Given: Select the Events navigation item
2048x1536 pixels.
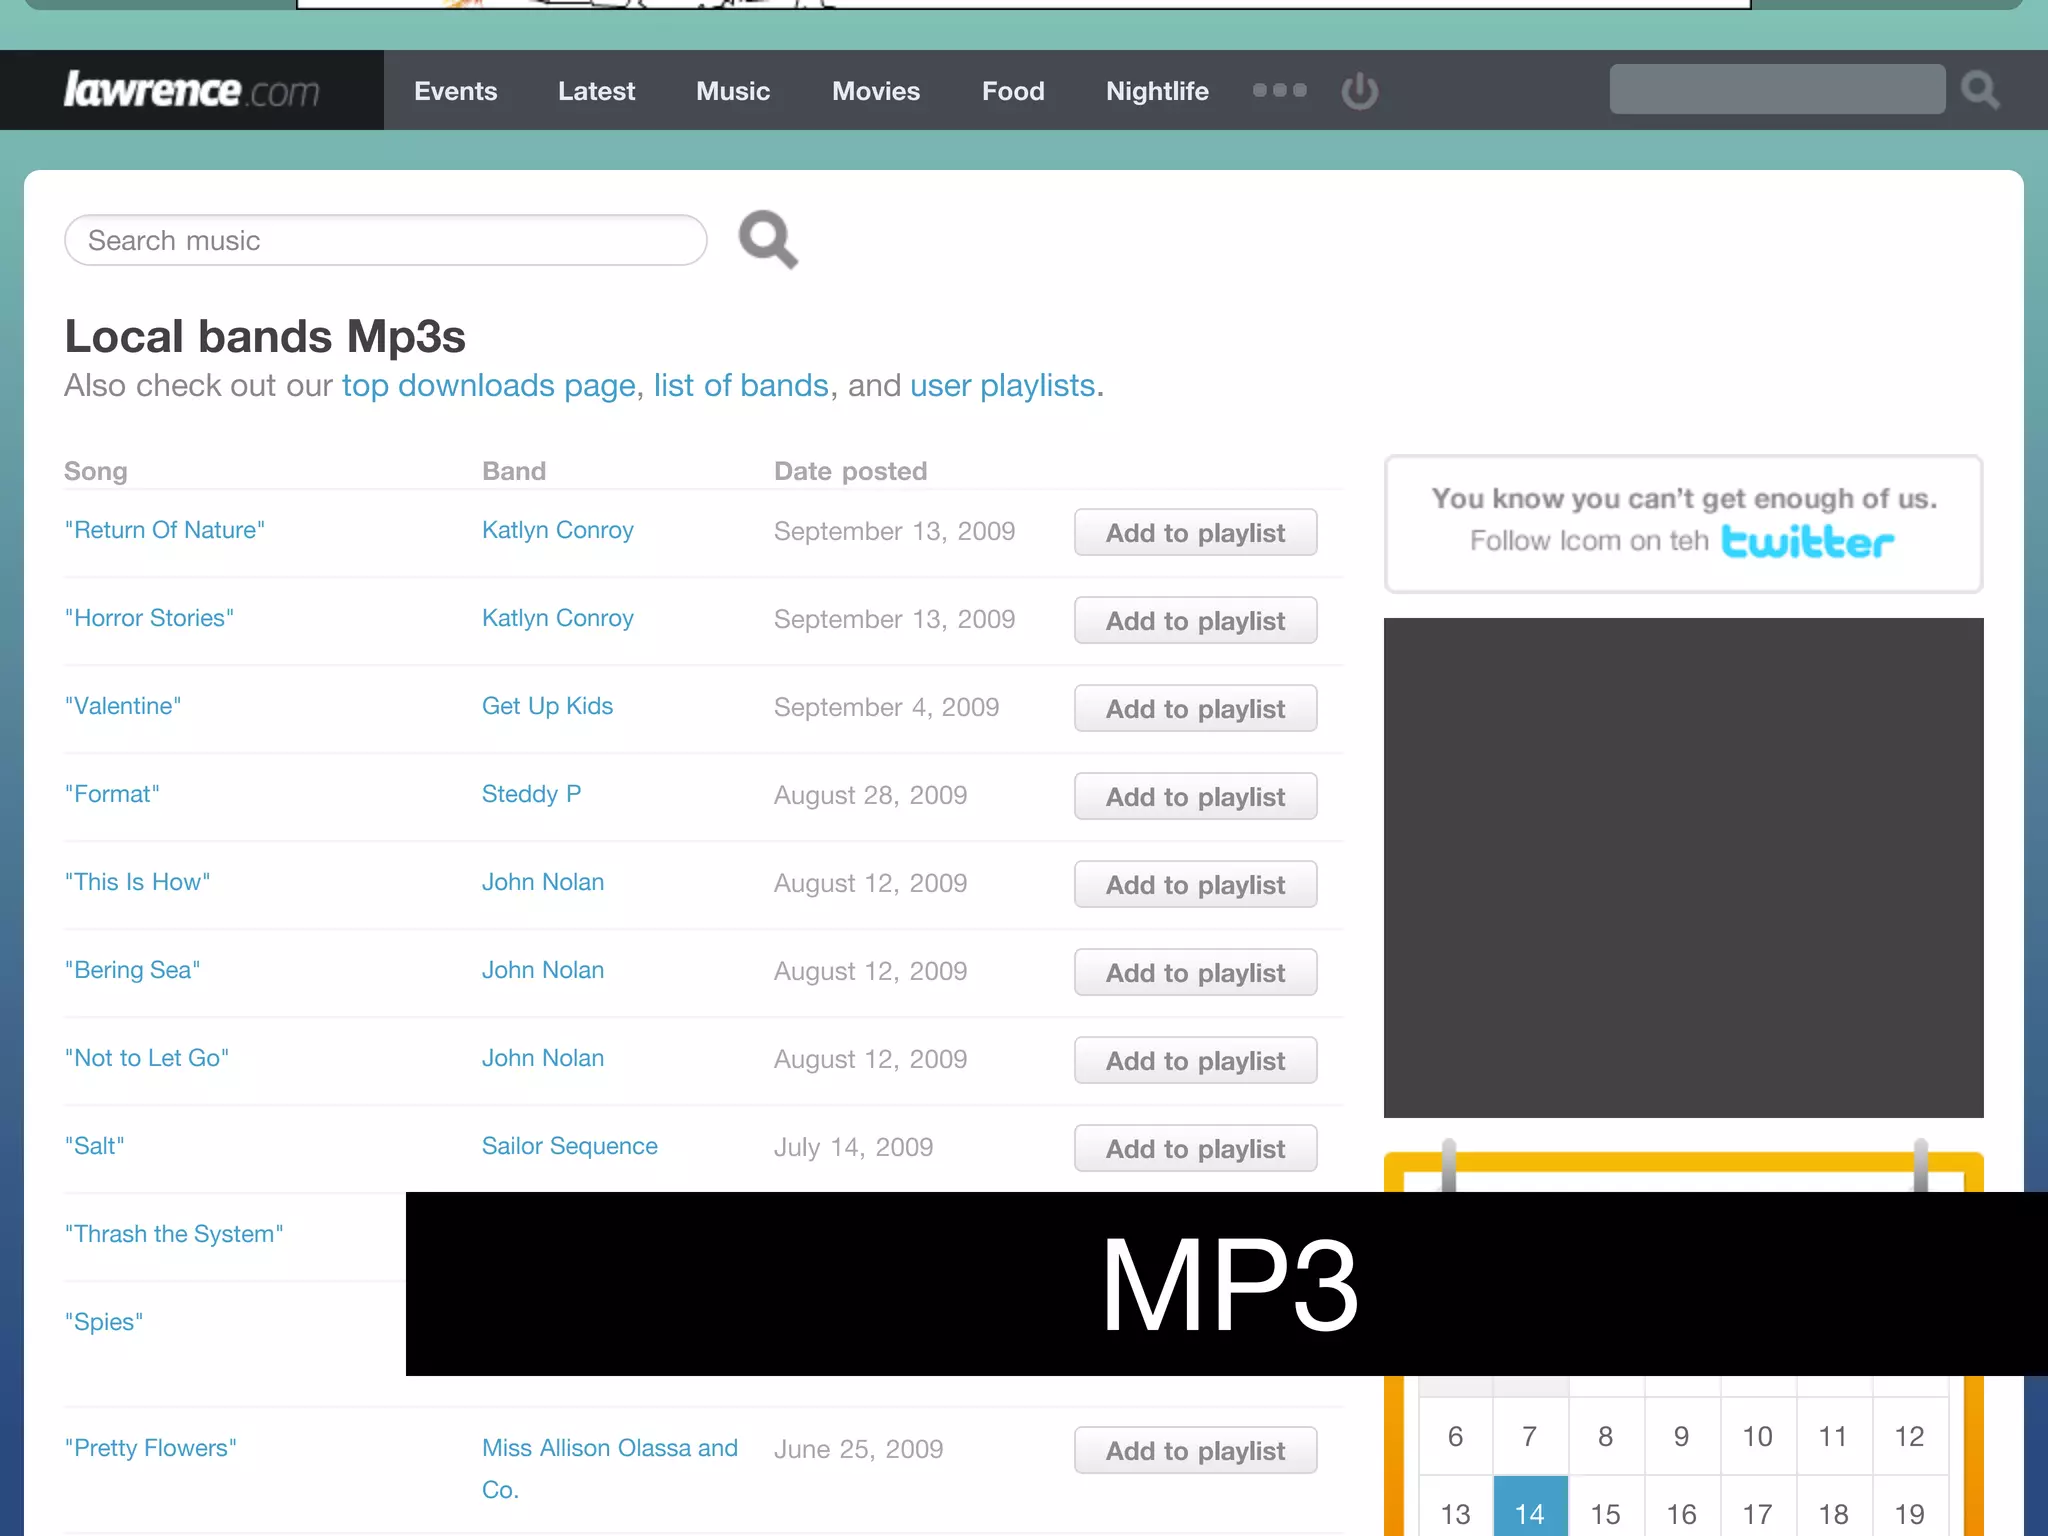Looking at the screenshot, I should 455,91.
